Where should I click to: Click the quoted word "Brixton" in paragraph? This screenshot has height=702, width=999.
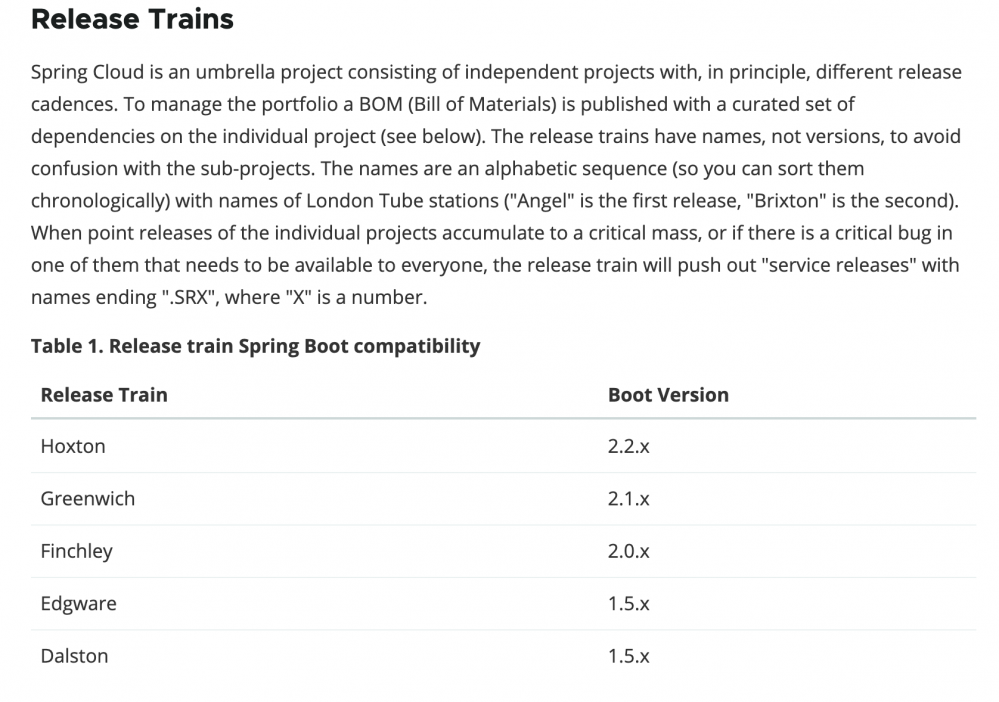pos(784,200)
